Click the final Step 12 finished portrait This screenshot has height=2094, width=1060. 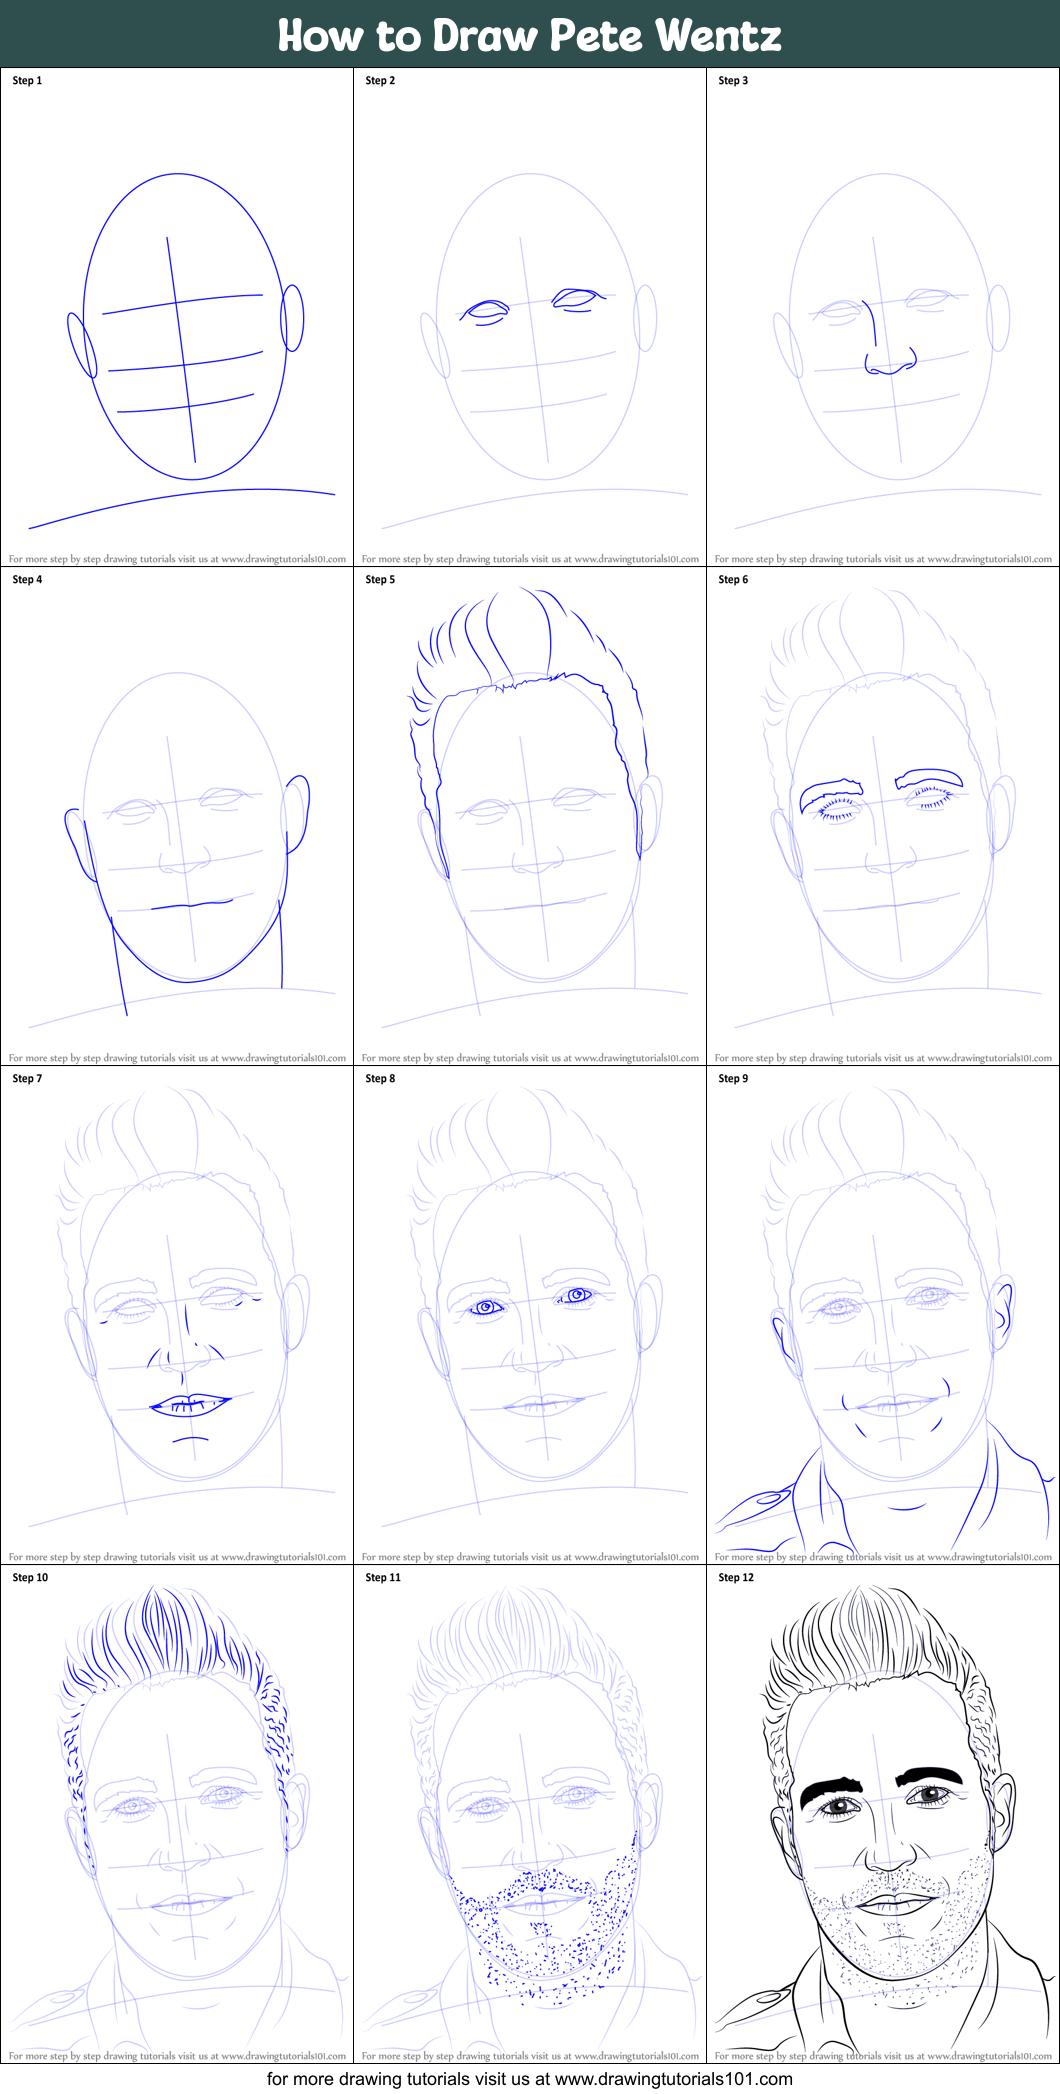pyautogui.click(x=883, y=1820)
